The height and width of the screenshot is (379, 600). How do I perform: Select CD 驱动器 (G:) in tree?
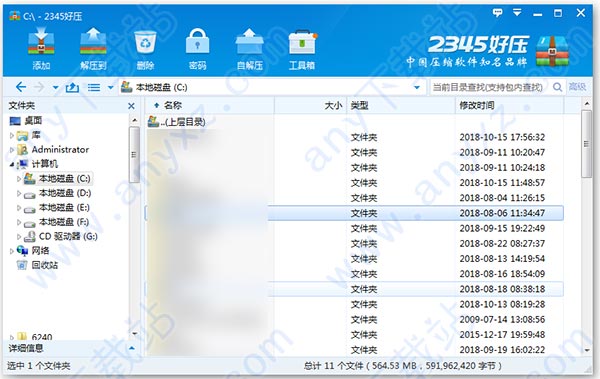coord(60,237)
